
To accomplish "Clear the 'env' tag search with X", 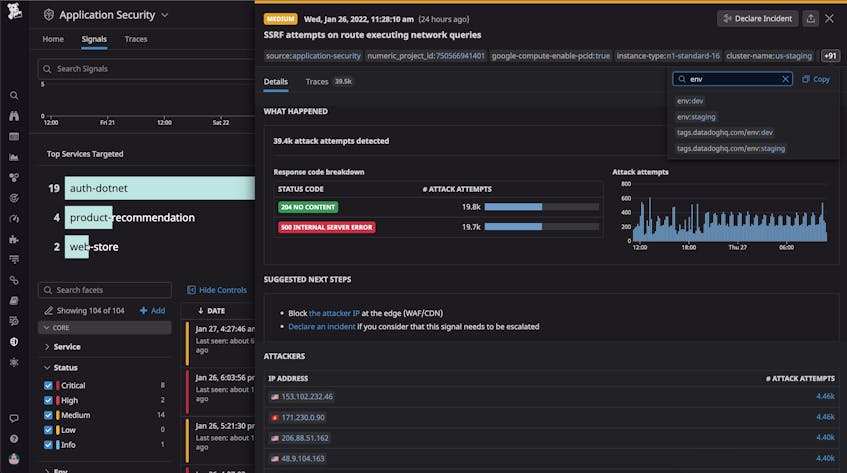I will point(785,79).
